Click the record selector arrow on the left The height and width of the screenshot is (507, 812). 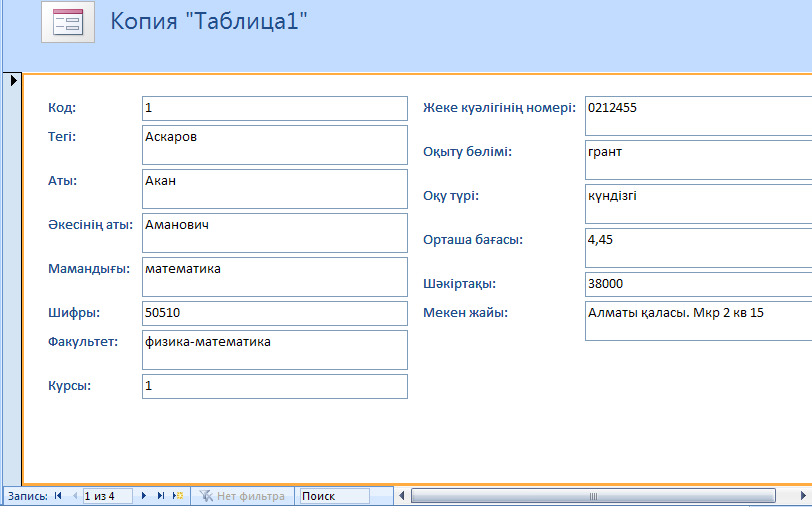pos(13,80)
